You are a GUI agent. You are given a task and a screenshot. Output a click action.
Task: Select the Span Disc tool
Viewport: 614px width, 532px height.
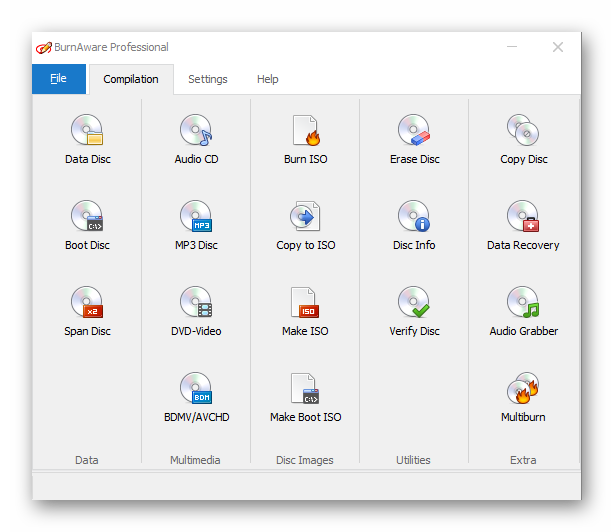coord(87,312)
